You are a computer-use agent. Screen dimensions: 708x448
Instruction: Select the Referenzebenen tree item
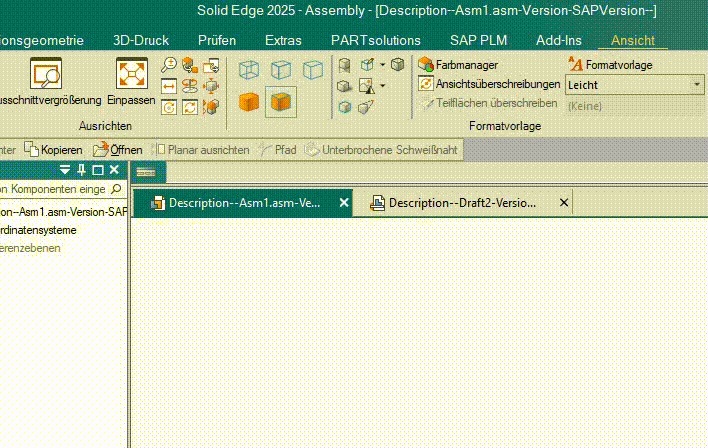30,248
